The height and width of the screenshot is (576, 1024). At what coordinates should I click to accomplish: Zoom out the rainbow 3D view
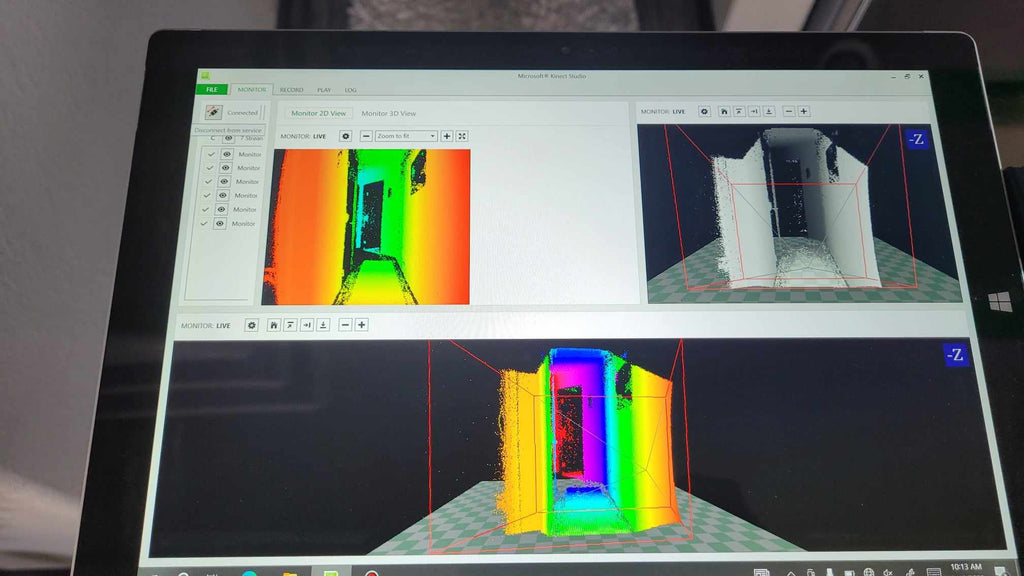345,325
